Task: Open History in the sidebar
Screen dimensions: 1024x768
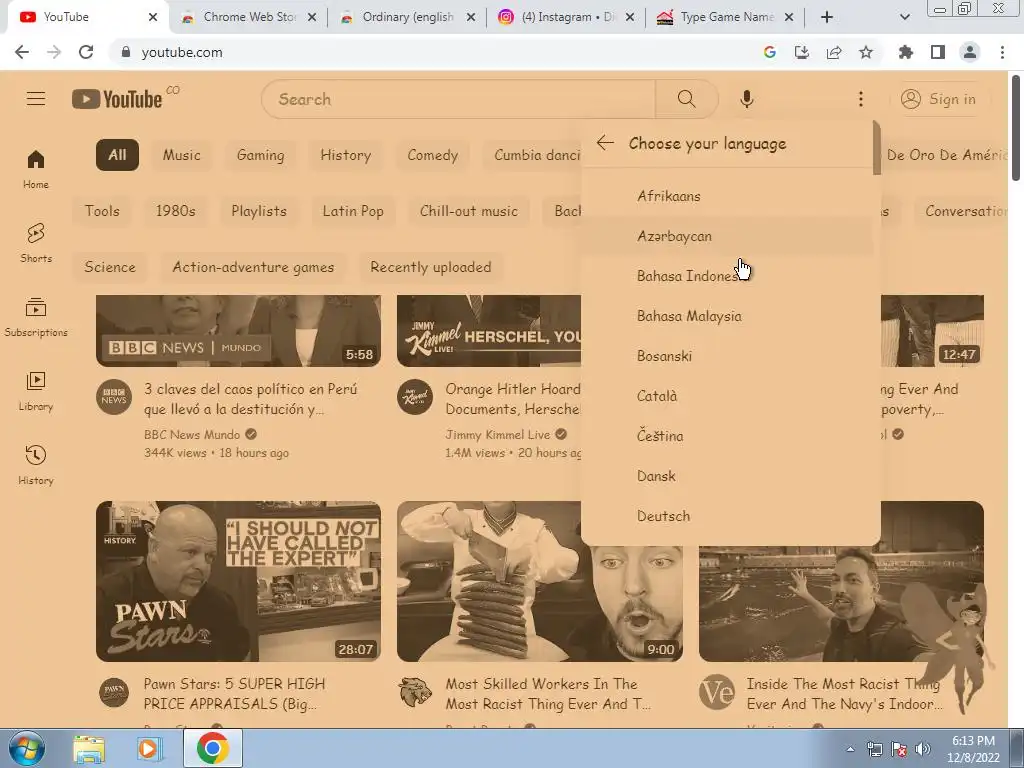Action: [36, 465]
